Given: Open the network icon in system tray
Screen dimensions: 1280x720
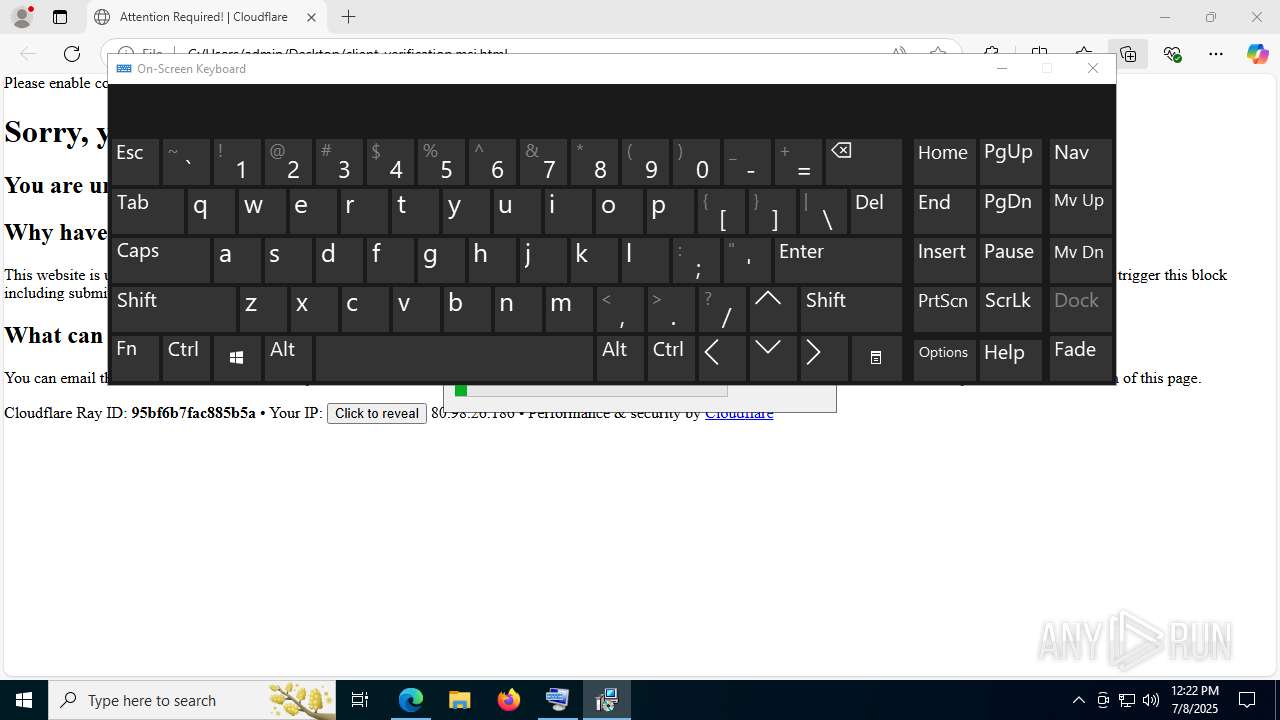Looking at the screenshot, I should [x=1126, y=700].
